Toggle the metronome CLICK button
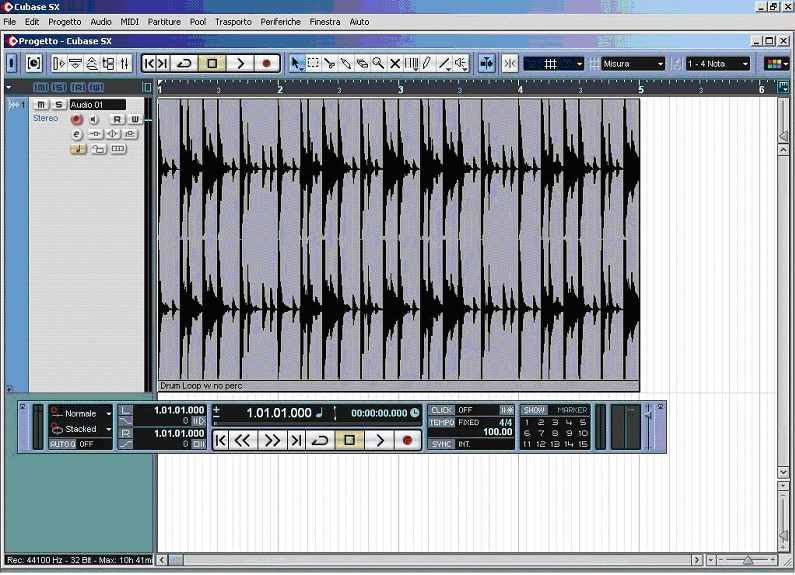 pyautogui.click(x=441, y=410)
